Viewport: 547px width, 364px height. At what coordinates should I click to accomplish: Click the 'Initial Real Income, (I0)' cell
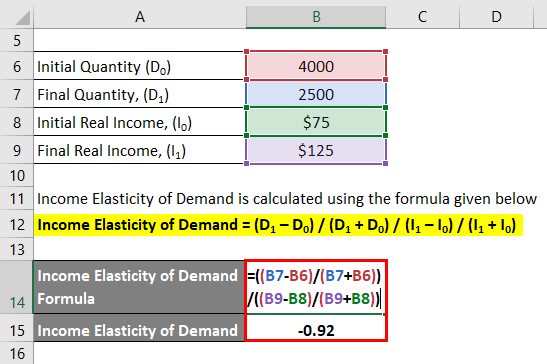click(x=140, y=122)
